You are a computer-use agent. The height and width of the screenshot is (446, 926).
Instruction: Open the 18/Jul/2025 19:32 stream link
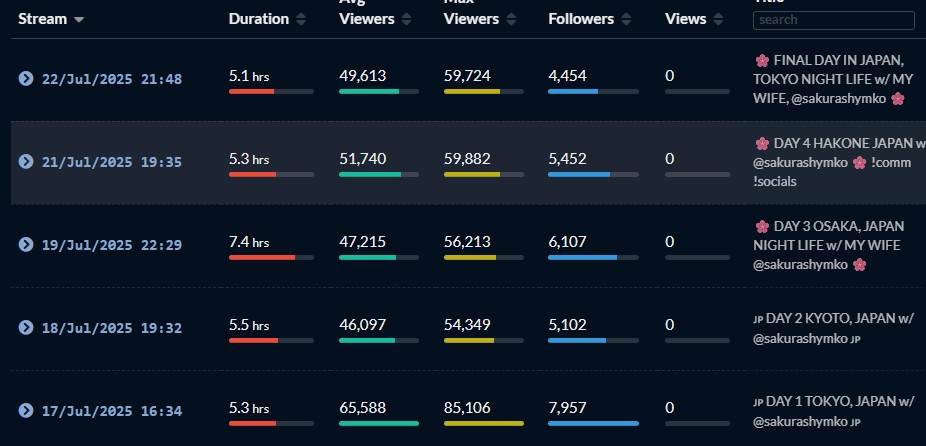pyautogui.click(x=112, y=327)
